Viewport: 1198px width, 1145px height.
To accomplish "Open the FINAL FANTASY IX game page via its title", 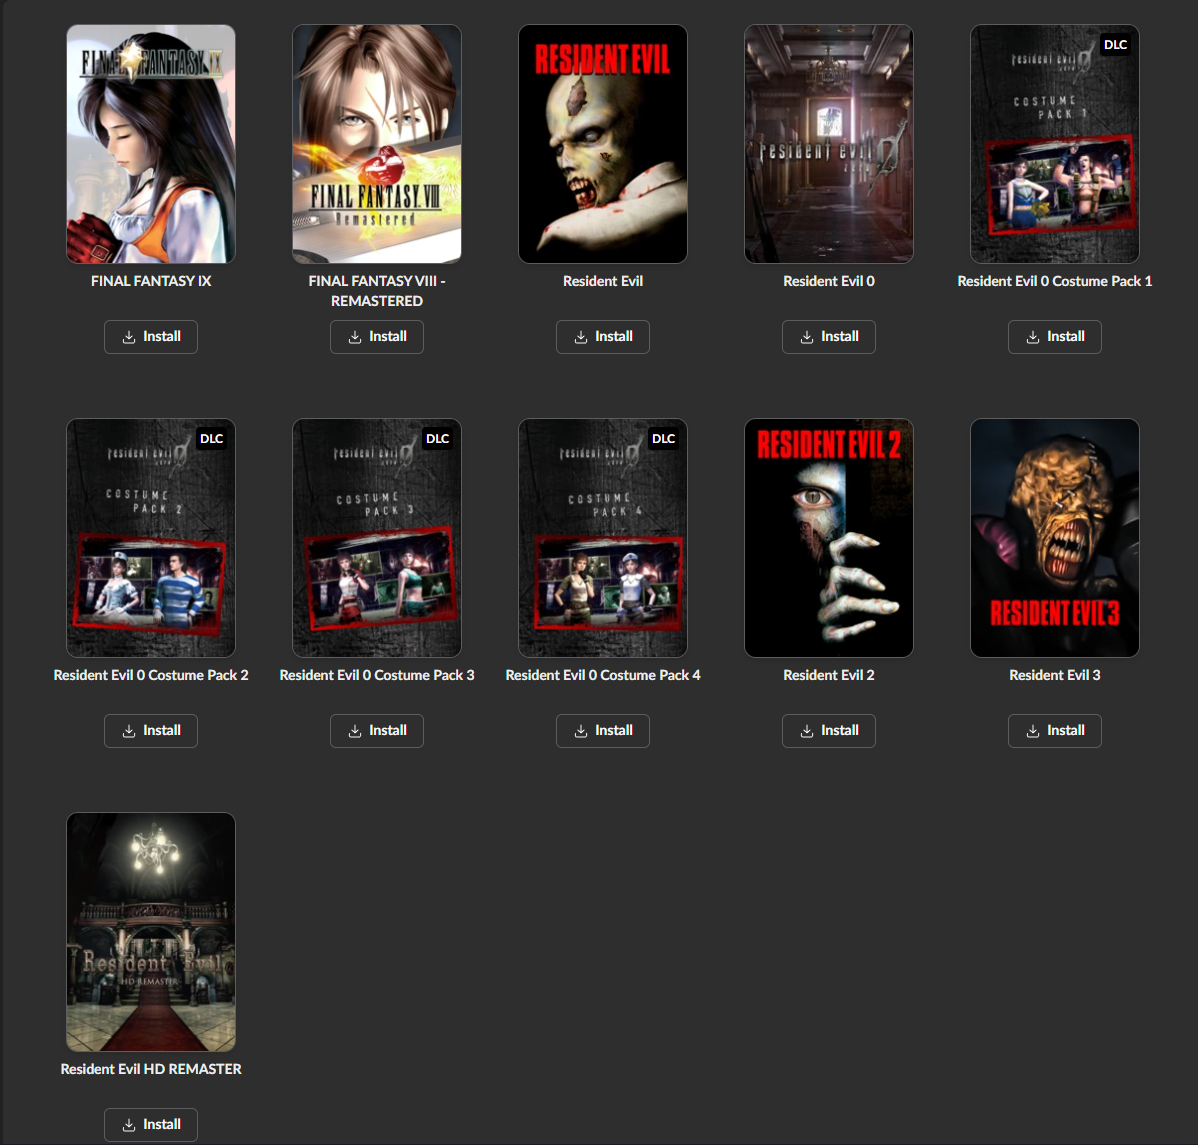I will pyautogui.click(x=150, y=281).
